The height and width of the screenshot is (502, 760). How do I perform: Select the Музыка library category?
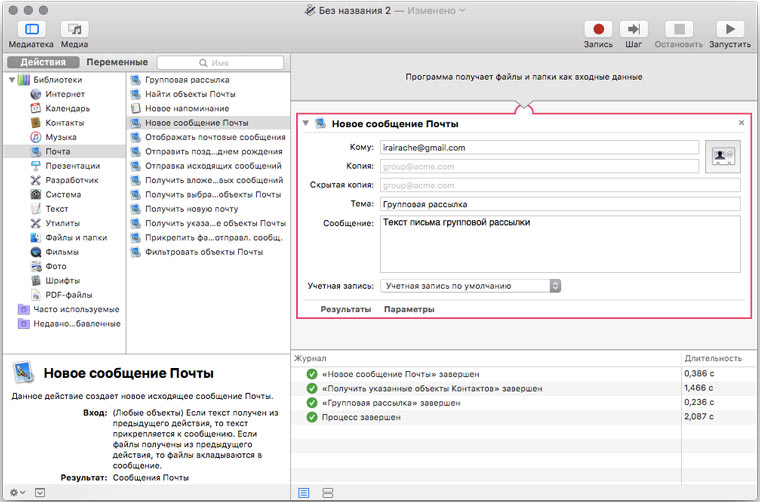(61, 137)
